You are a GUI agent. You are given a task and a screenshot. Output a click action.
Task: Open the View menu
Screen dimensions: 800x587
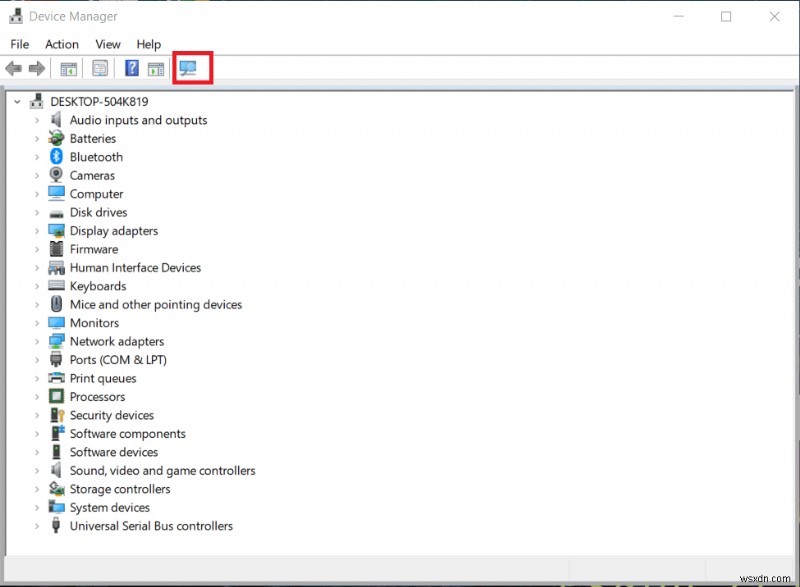(x=107, y=44)
